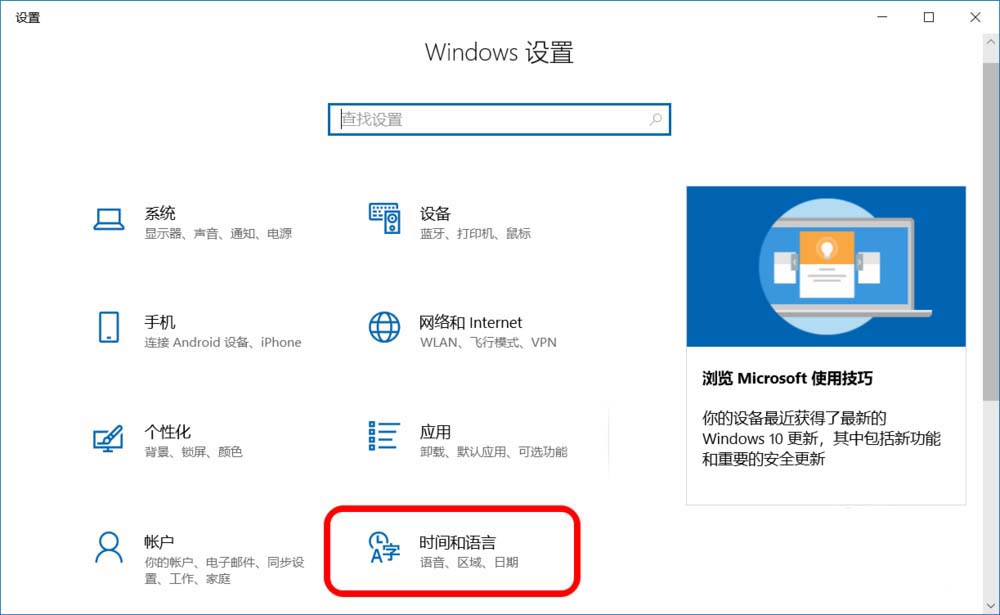Open the 应用 settings label

pyautogui.click(x=435, y=432)
